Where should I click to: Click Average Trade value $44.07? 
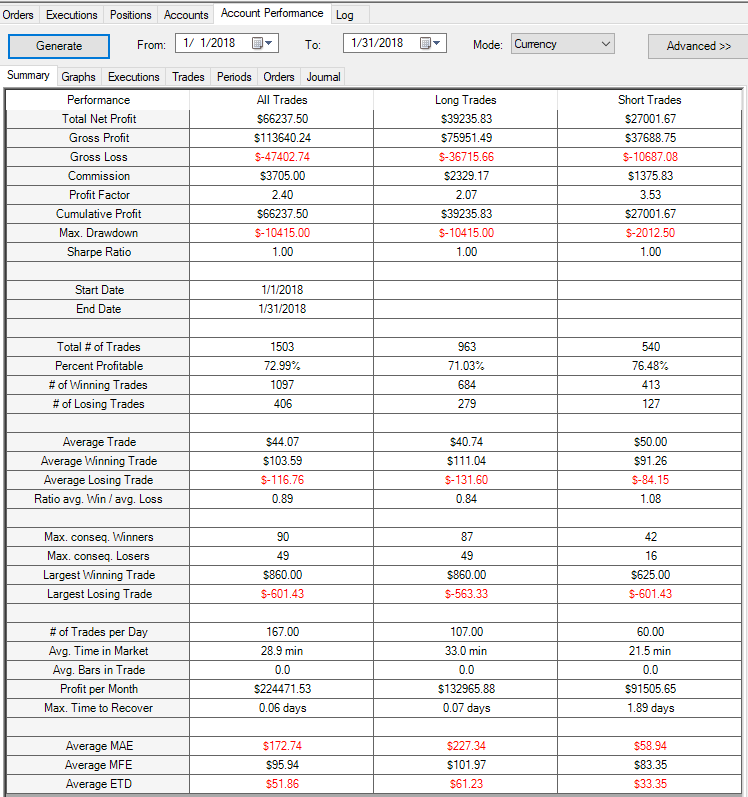282,442
